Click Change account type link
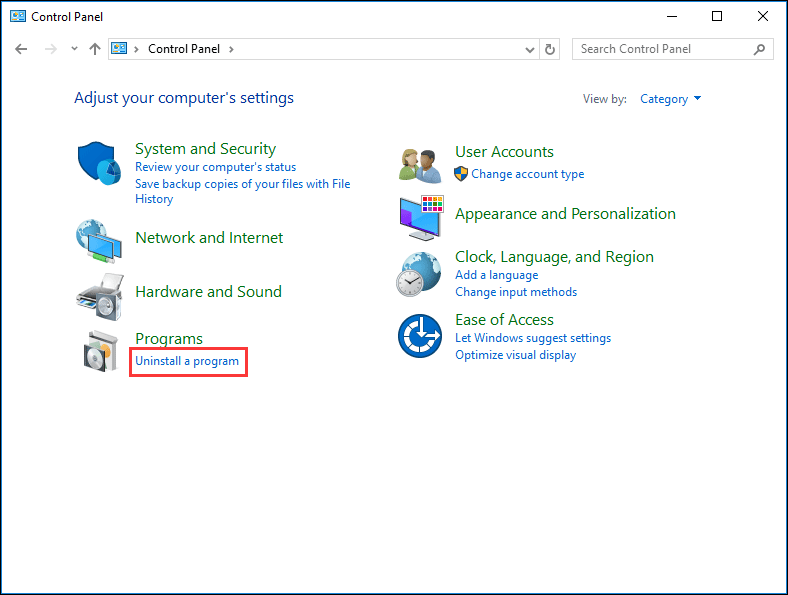 (x=528, y=174)
